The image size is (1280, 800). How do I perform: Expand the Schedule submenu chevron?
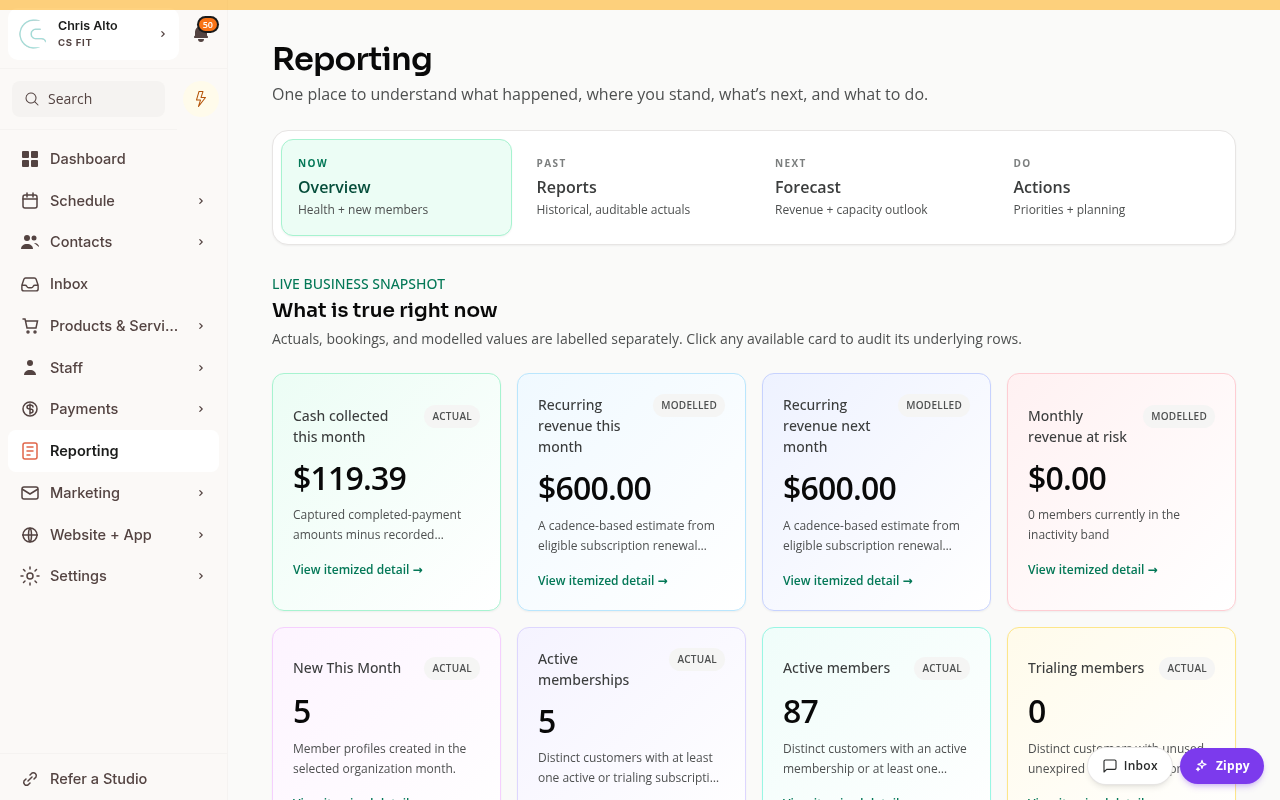[x=201, y=201]
